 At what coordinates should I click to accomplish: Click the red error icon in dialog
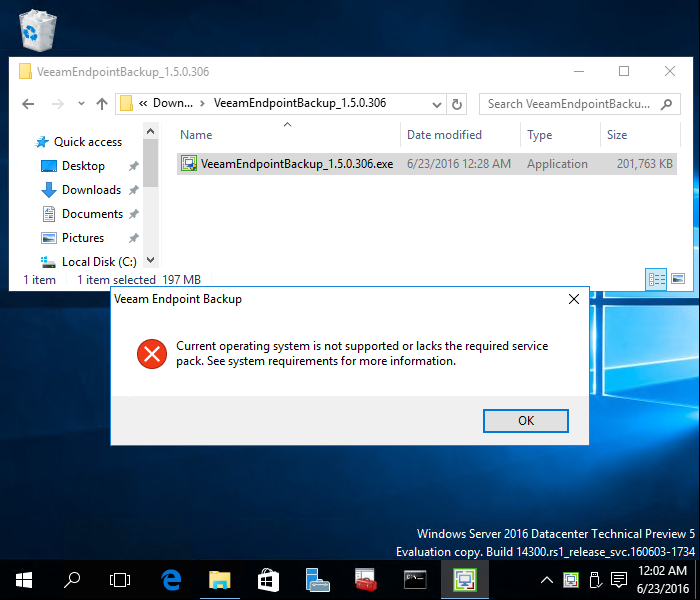pyautogui.click(x=152, y=354)
